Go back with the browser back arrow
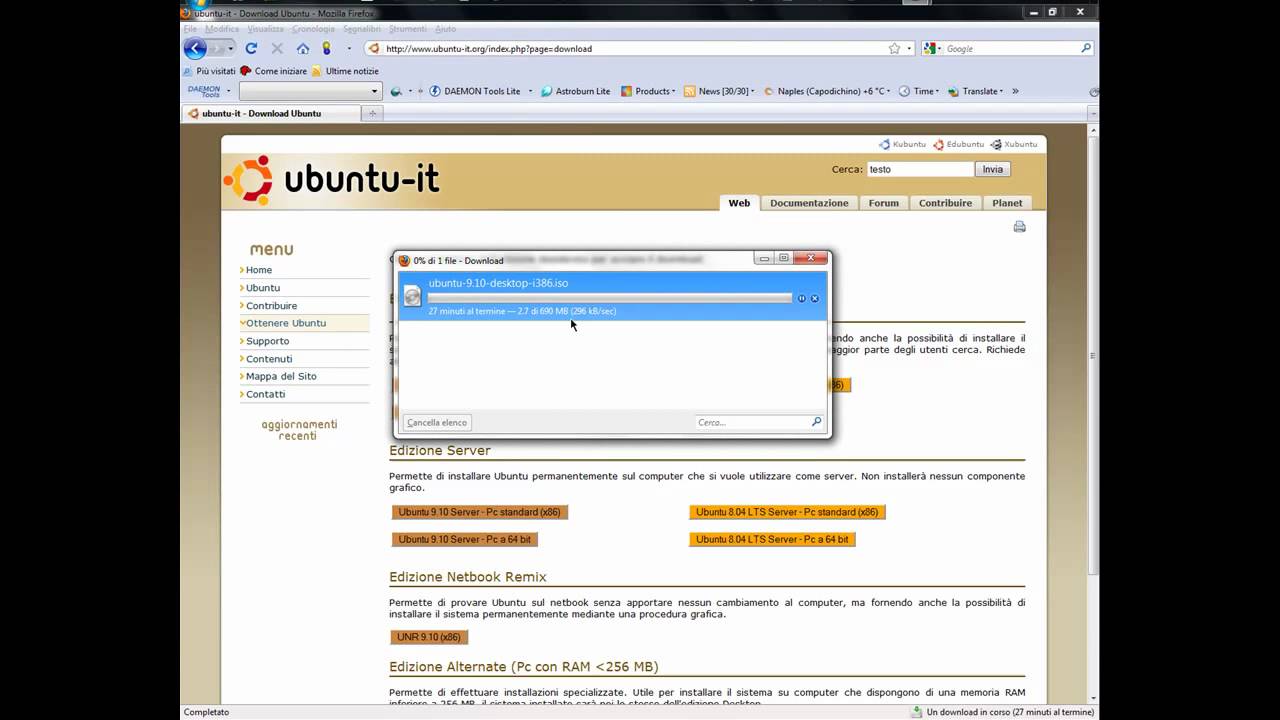The height and width of the screenshot is (720, 1280). [x=195, y=48]
